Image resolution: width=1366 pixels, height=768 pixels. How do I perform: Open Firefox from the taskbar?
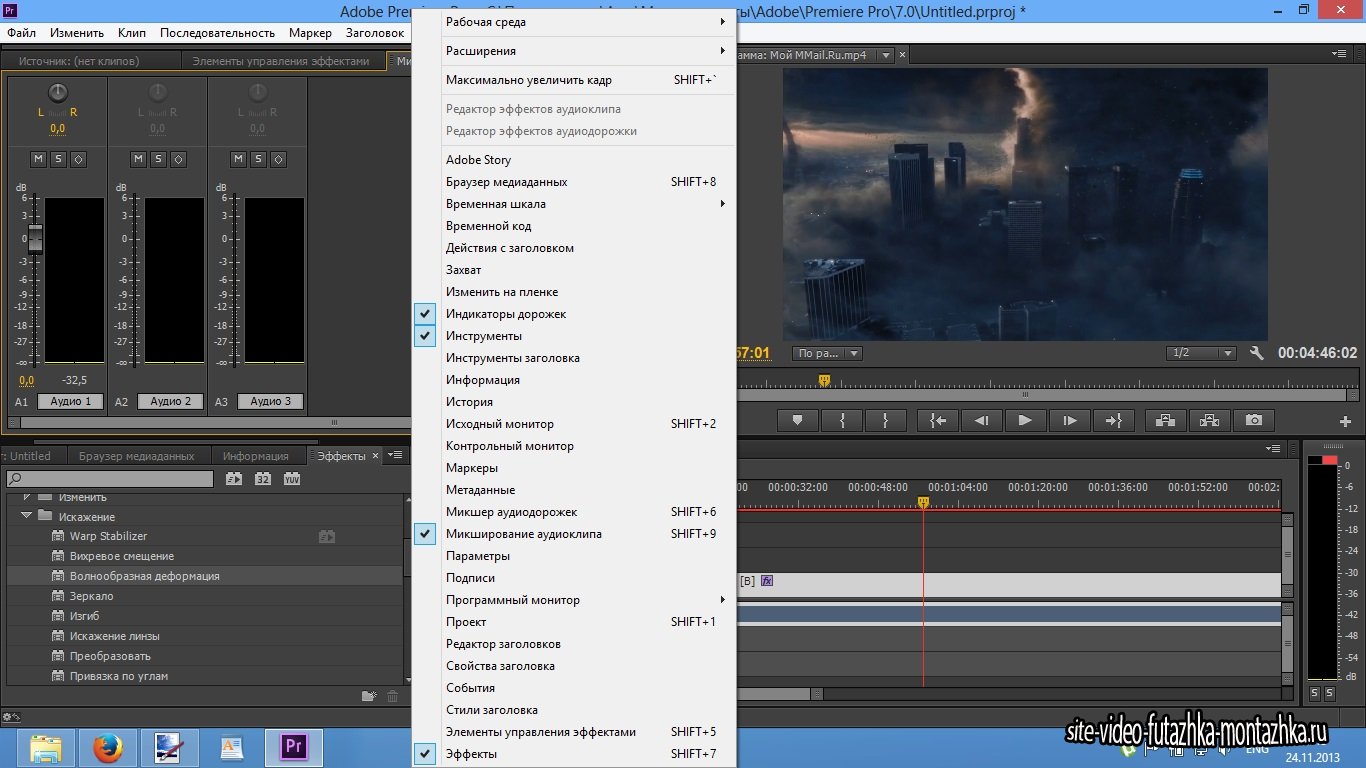point(107,747)
